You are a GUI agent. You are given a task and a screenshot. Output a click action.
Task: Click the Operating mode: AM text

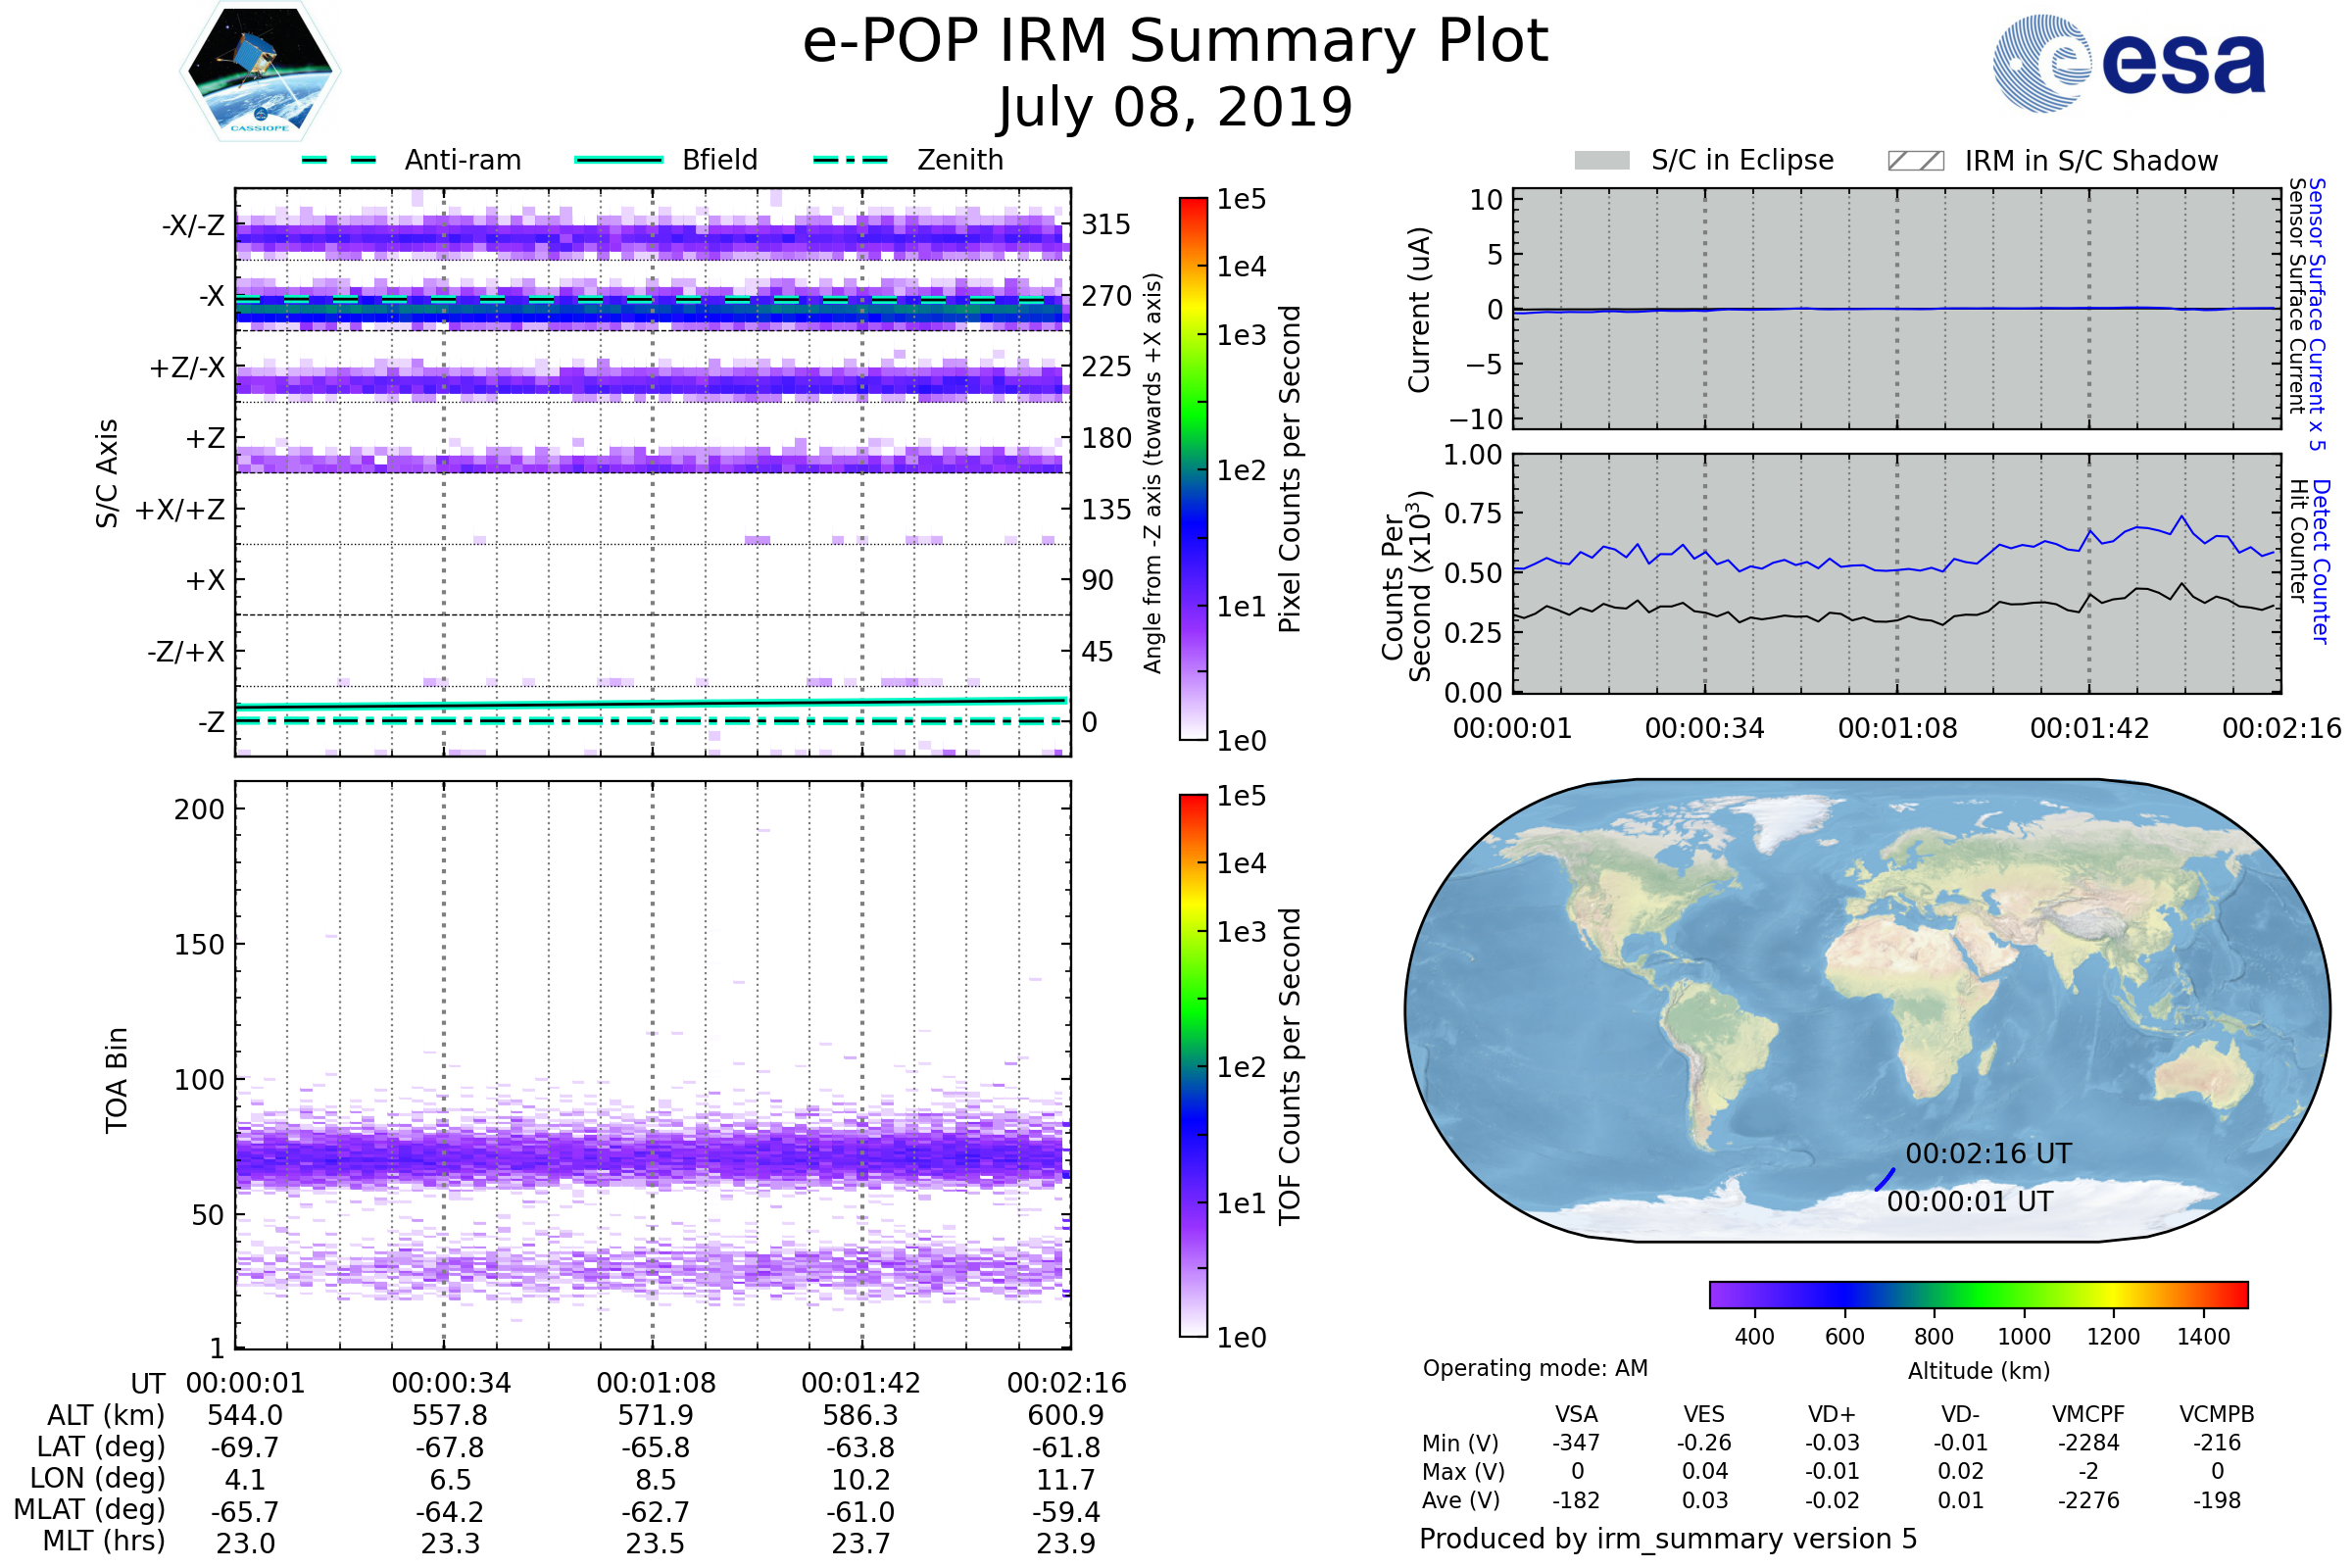point(1535,1368)
